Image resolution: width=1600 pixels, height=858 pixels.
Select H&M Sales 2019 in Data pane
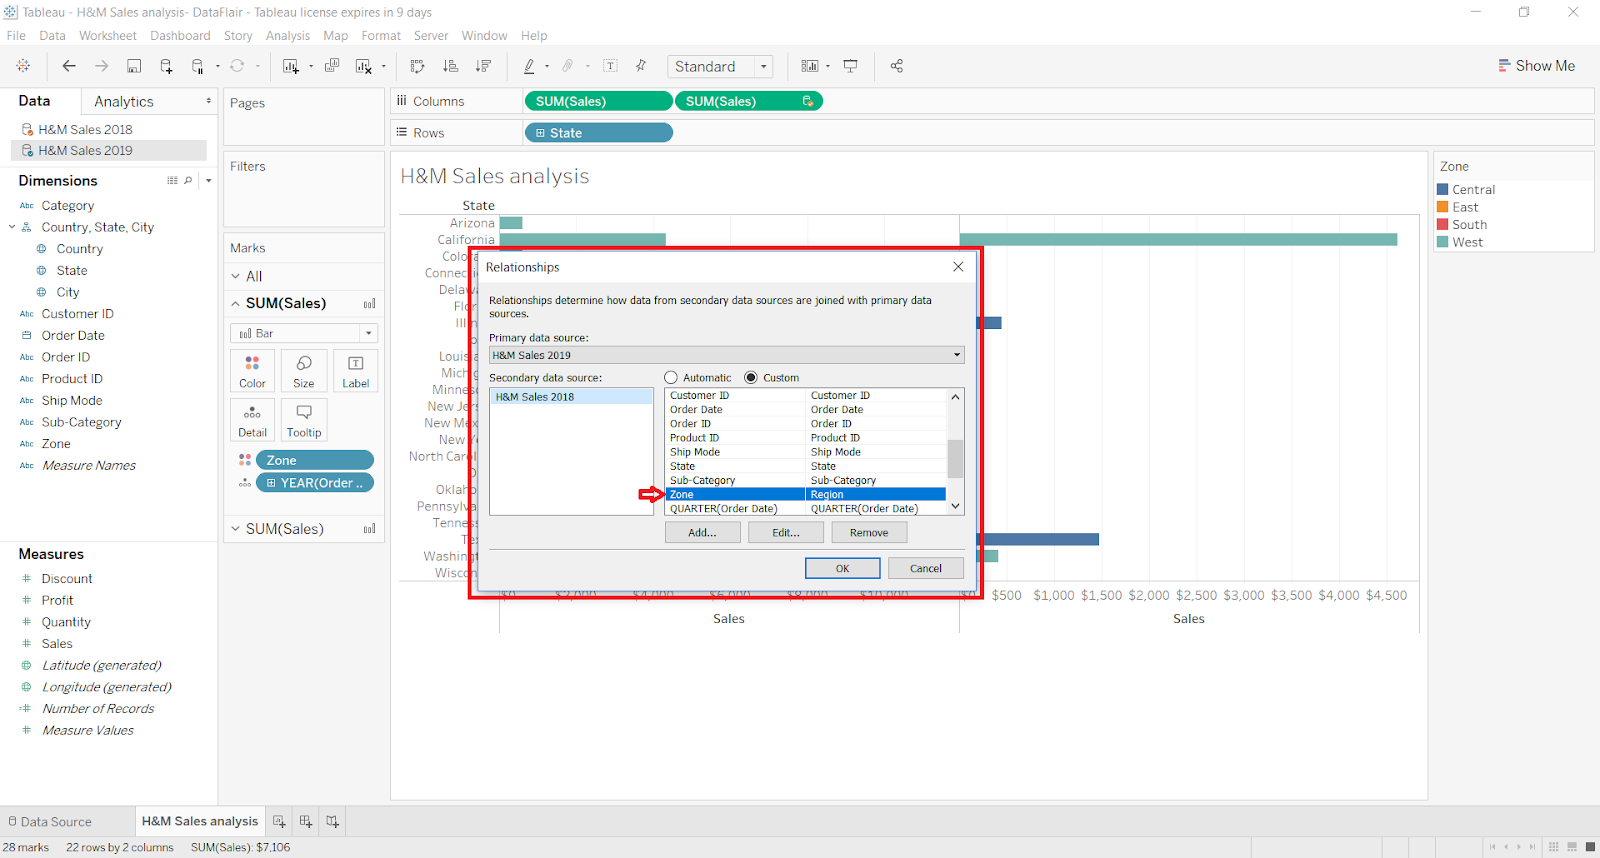(x=108, y=151)
